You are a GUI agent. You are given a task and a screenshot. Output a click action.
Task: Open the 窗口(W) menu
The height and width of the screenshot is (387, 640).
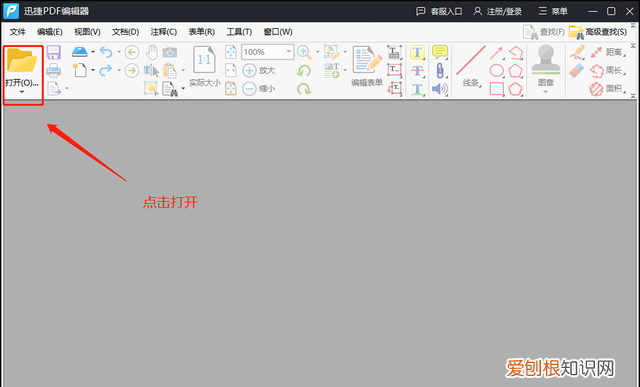coord(278,32)
